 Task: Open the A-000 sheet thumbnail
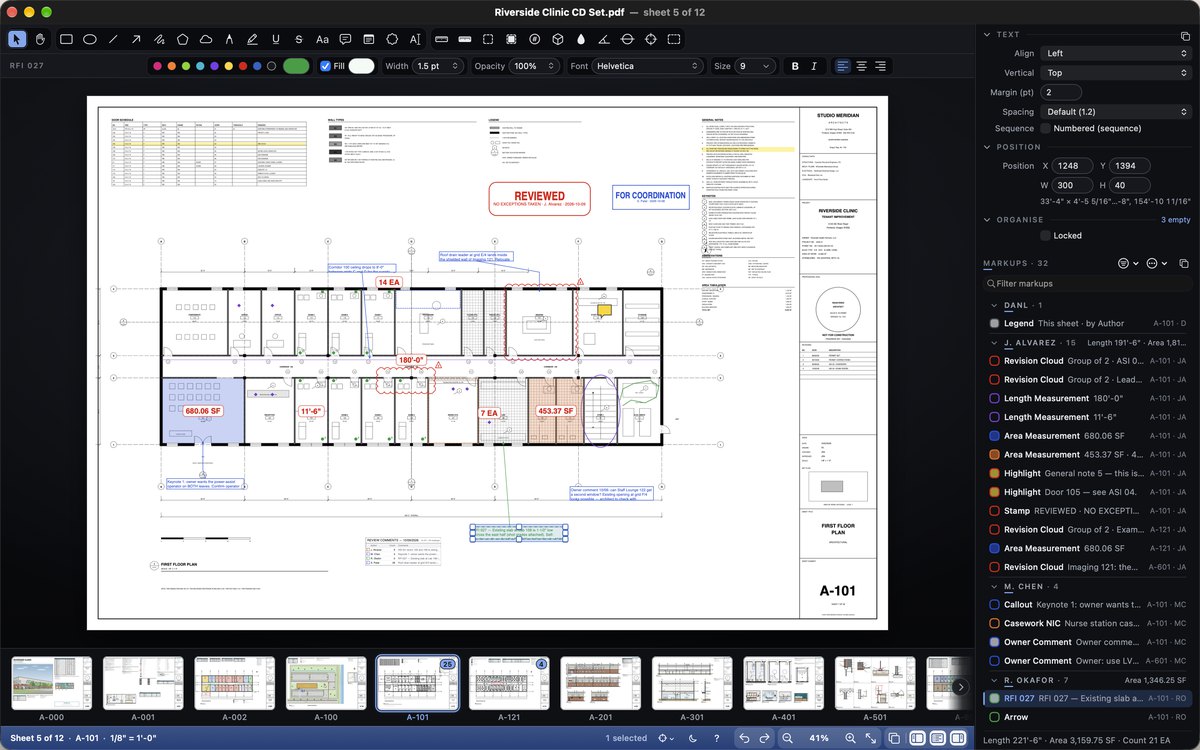coord(50,684)
